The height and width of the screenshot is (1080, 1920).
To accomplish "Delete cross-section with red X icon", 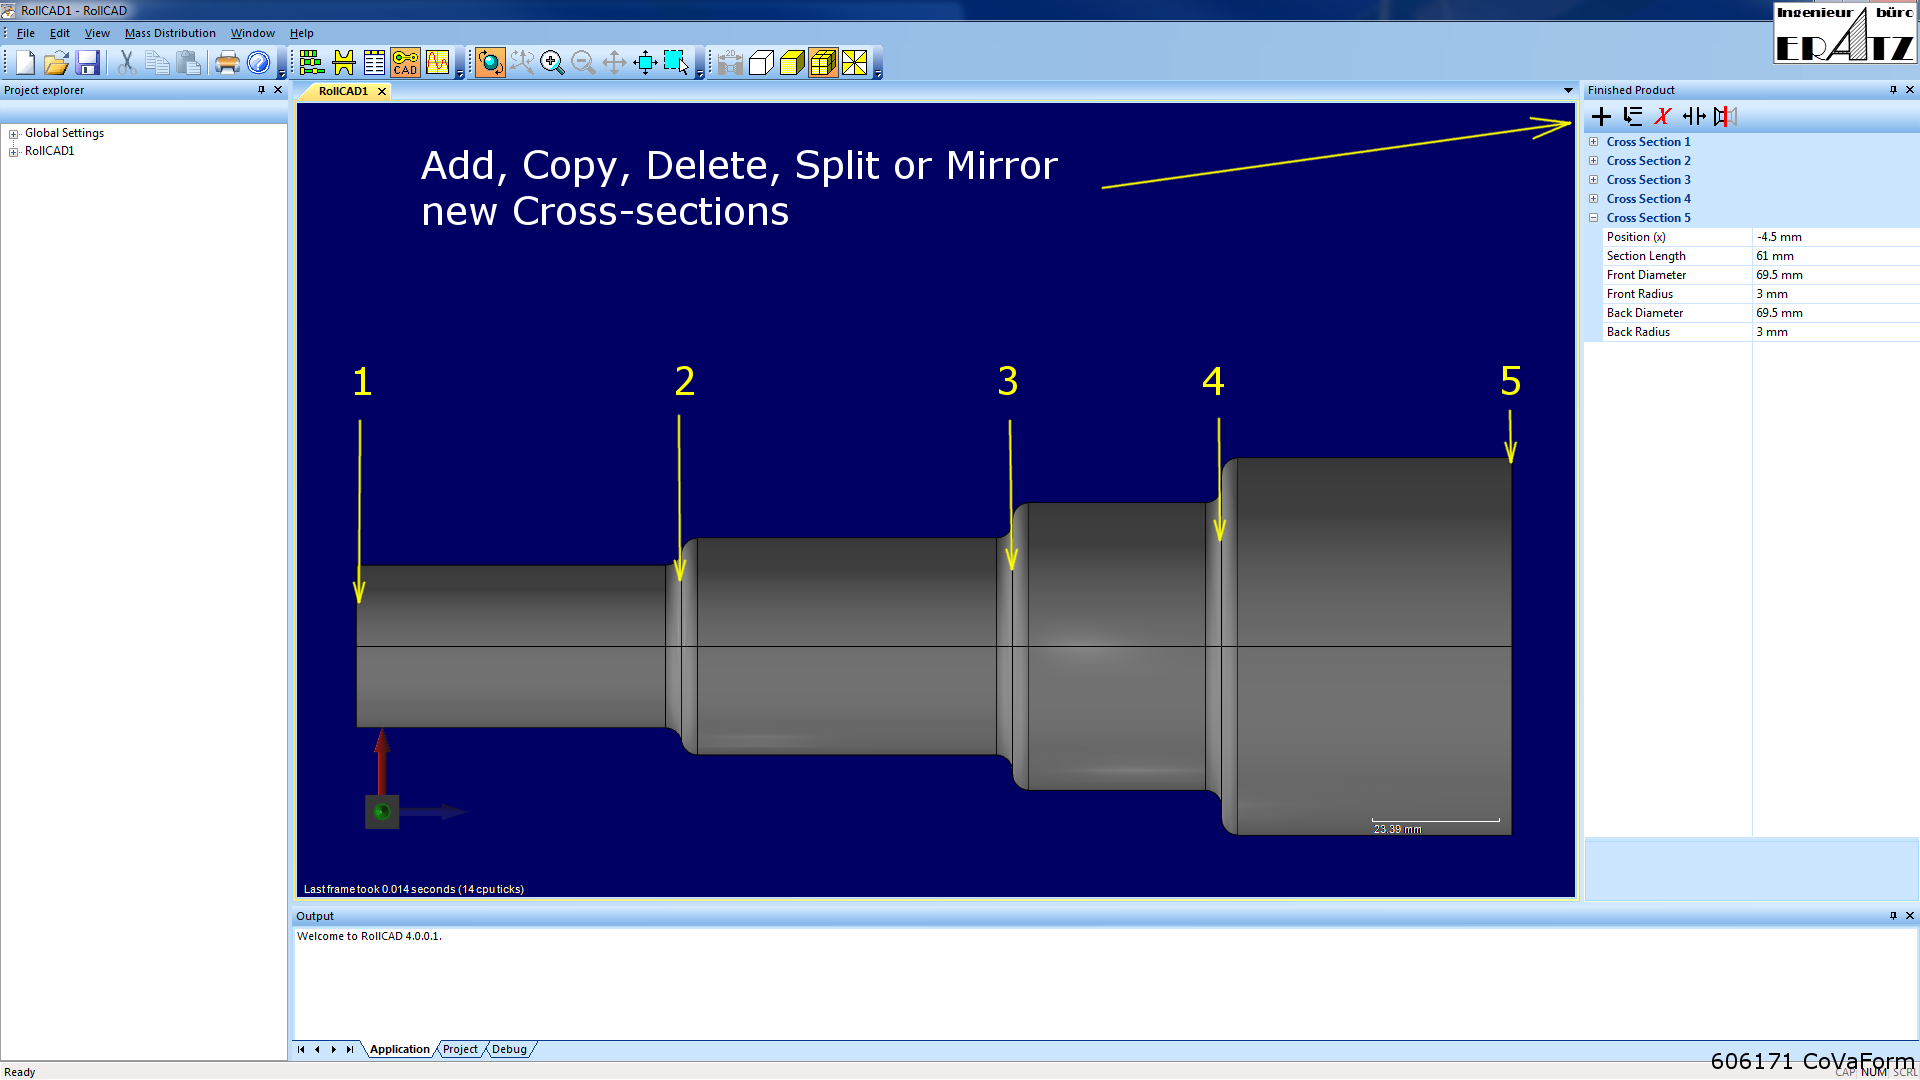I will point(1662,117).
